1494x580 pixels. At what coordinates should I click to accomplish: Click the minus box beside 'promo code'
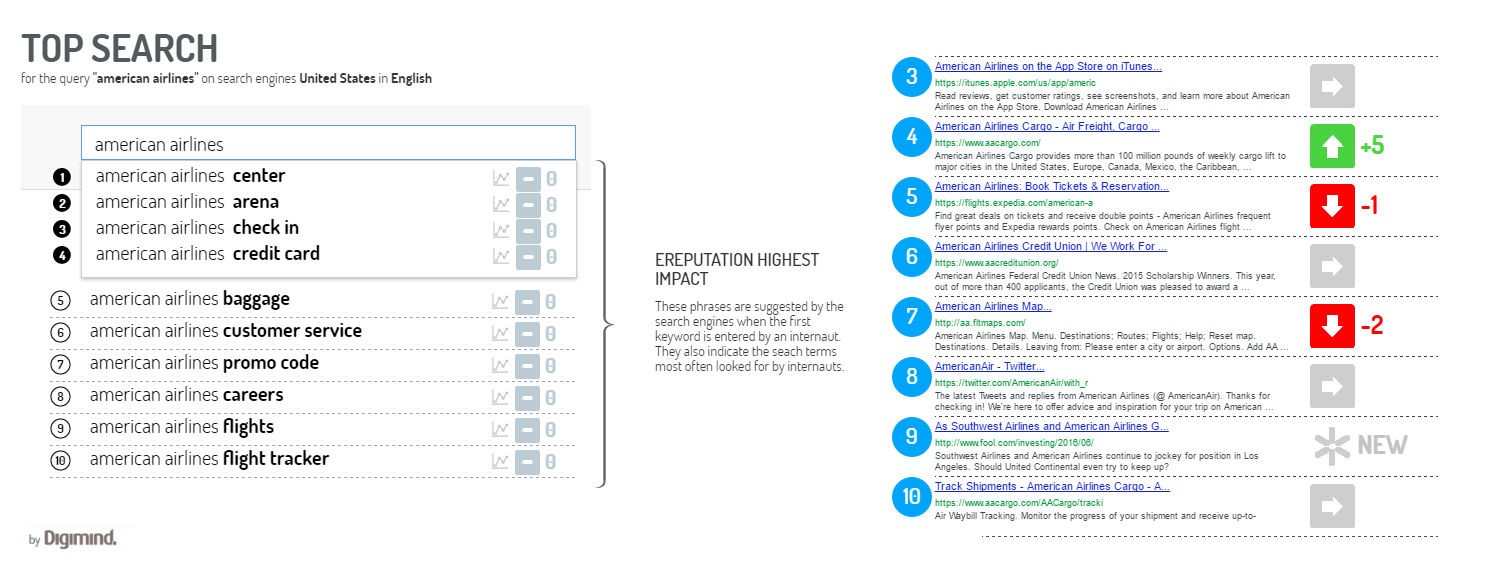tap(528, 366)
